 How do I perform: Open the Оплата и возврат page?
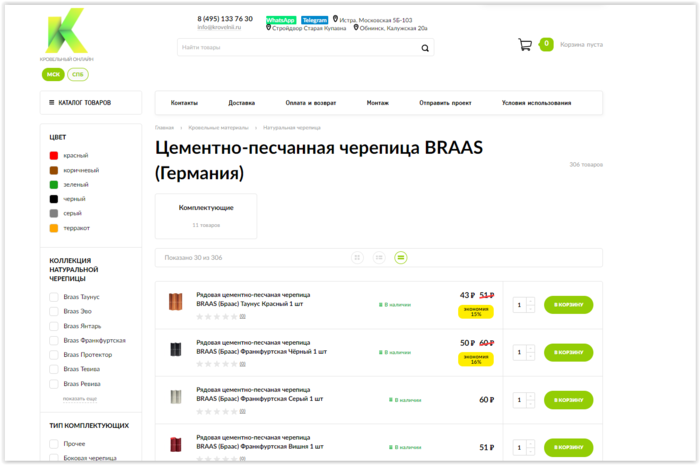(x=311, y=103)
